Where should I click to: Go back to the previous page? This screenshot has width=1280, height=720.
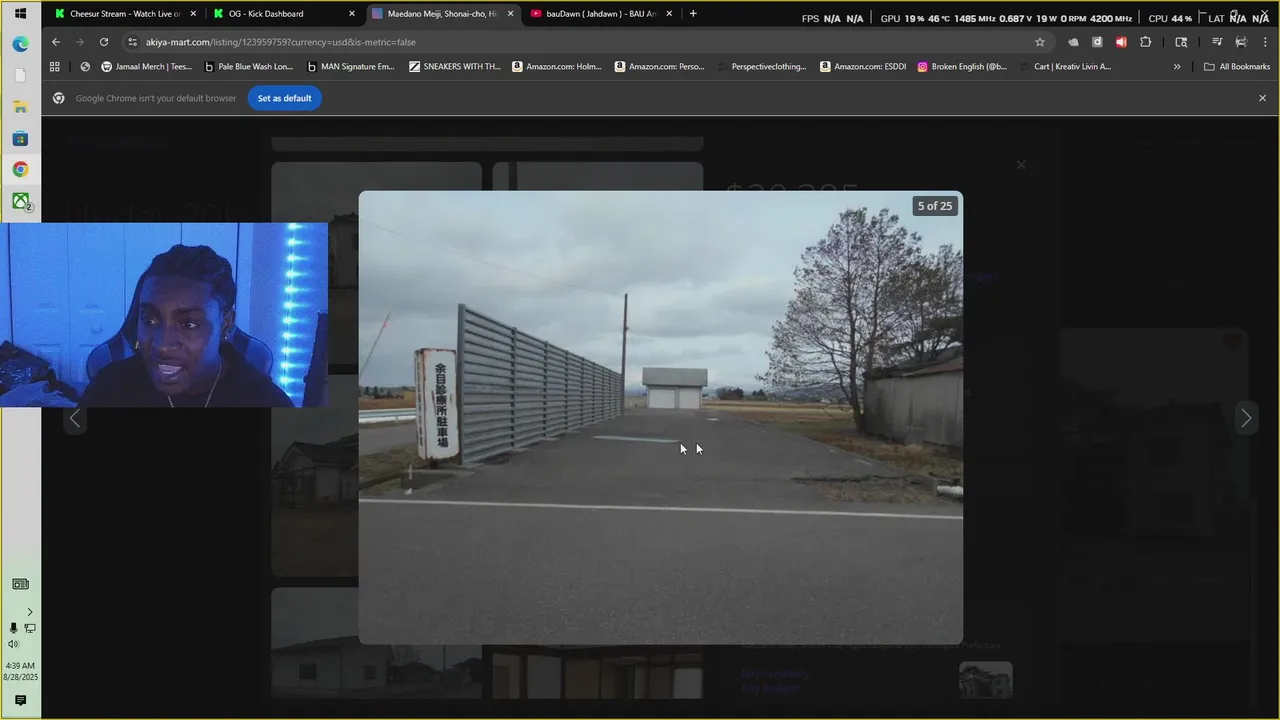coord(56,42)
